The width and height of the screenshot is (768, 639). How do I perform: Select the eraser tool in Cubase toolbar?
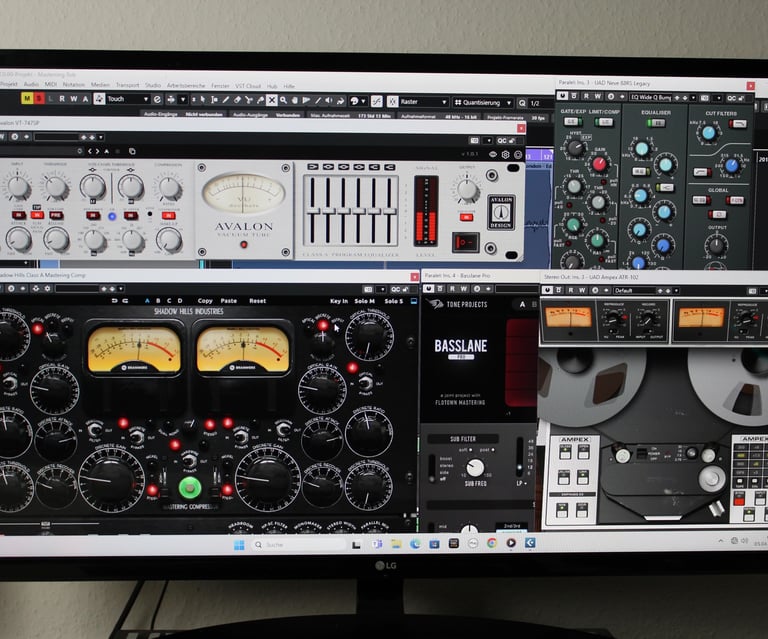238,100
